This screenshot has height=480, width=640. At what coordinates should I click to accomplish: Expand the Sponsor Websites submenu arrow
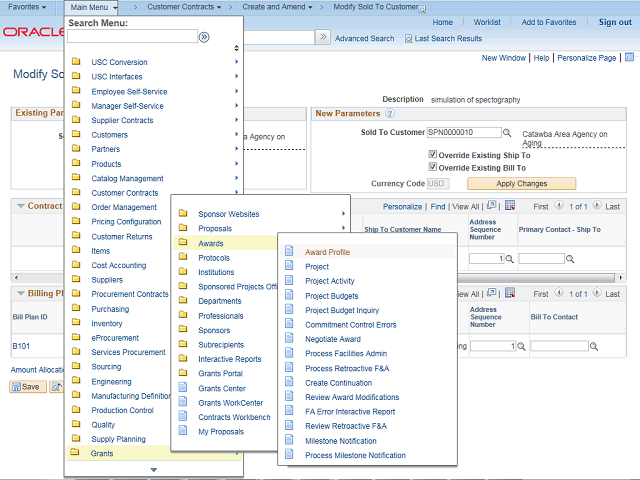(343, 213)
